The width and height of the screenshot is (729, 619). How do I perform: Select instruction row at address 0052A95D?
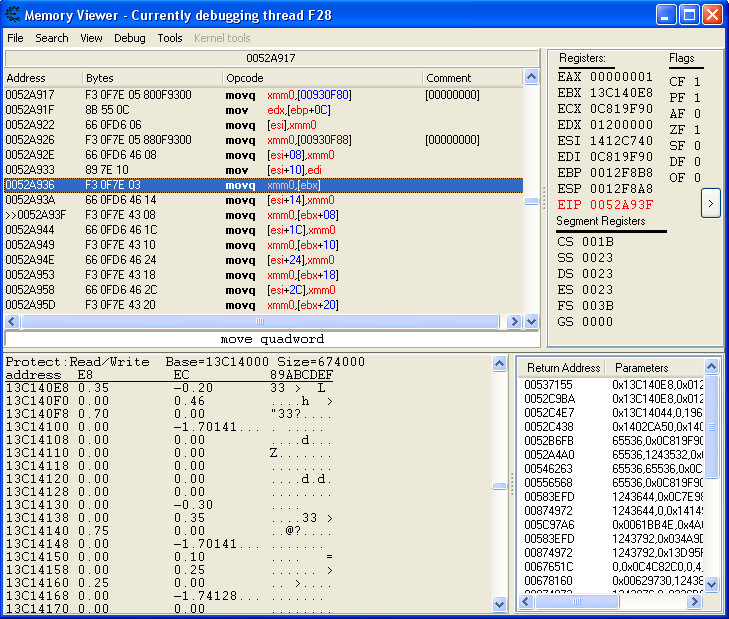coord(264,305)
